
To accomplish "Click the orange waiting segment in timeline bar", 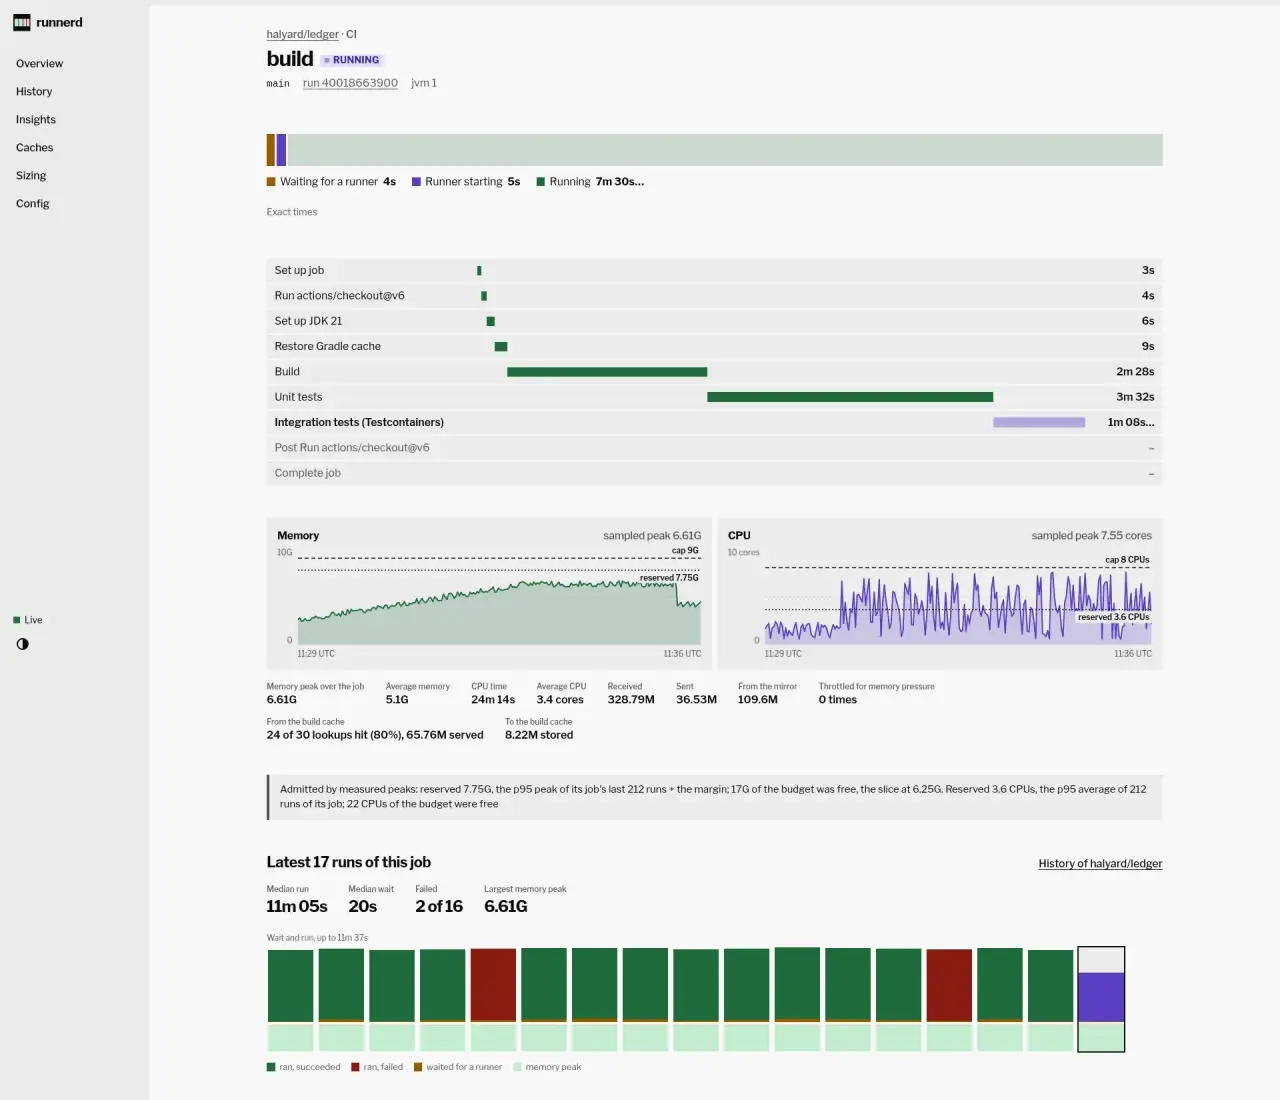I will 271,150.
